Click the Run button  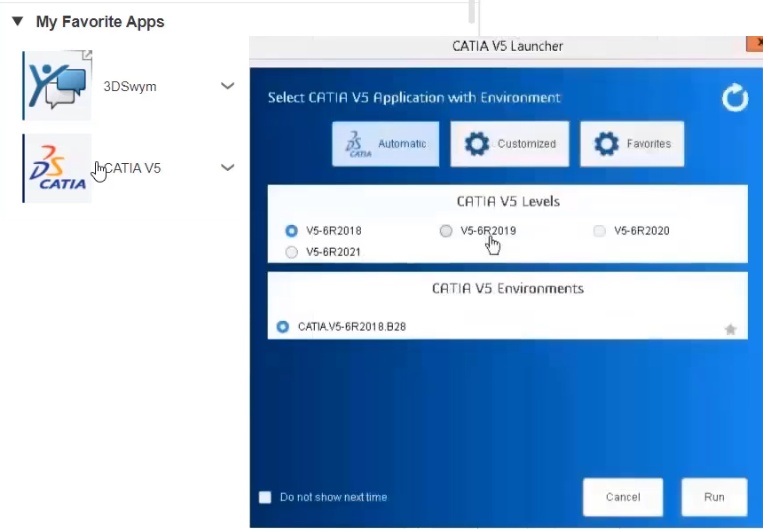[x=714, y=497]
